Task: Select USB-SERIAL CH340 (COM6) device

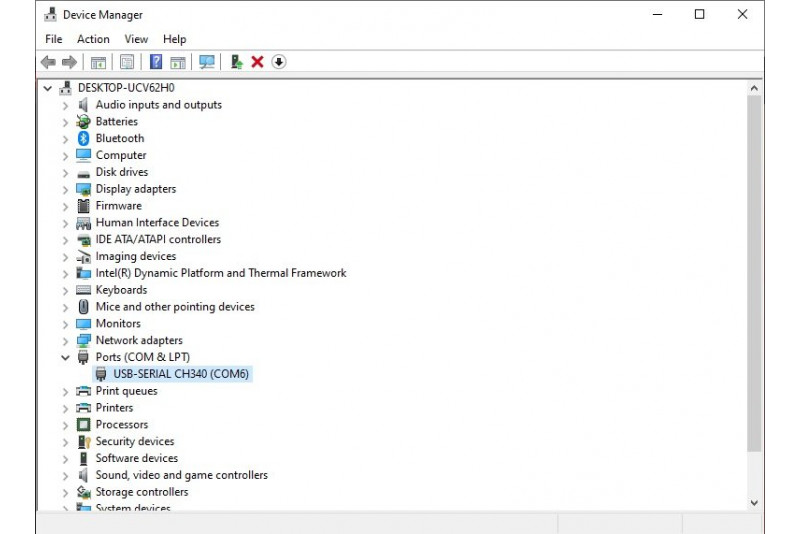Action: point(181,374)
